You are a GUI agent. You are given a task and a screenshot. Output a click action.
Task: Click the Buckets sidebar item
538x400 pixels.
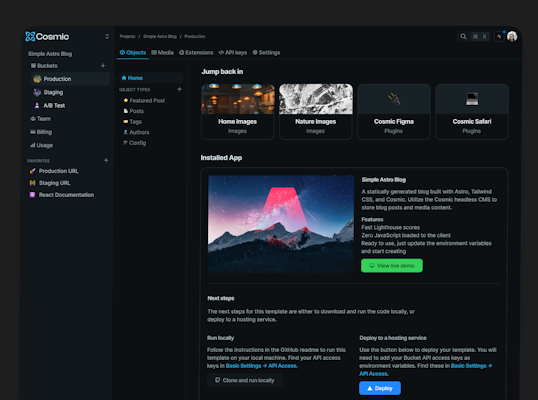(x=44, y=66)
